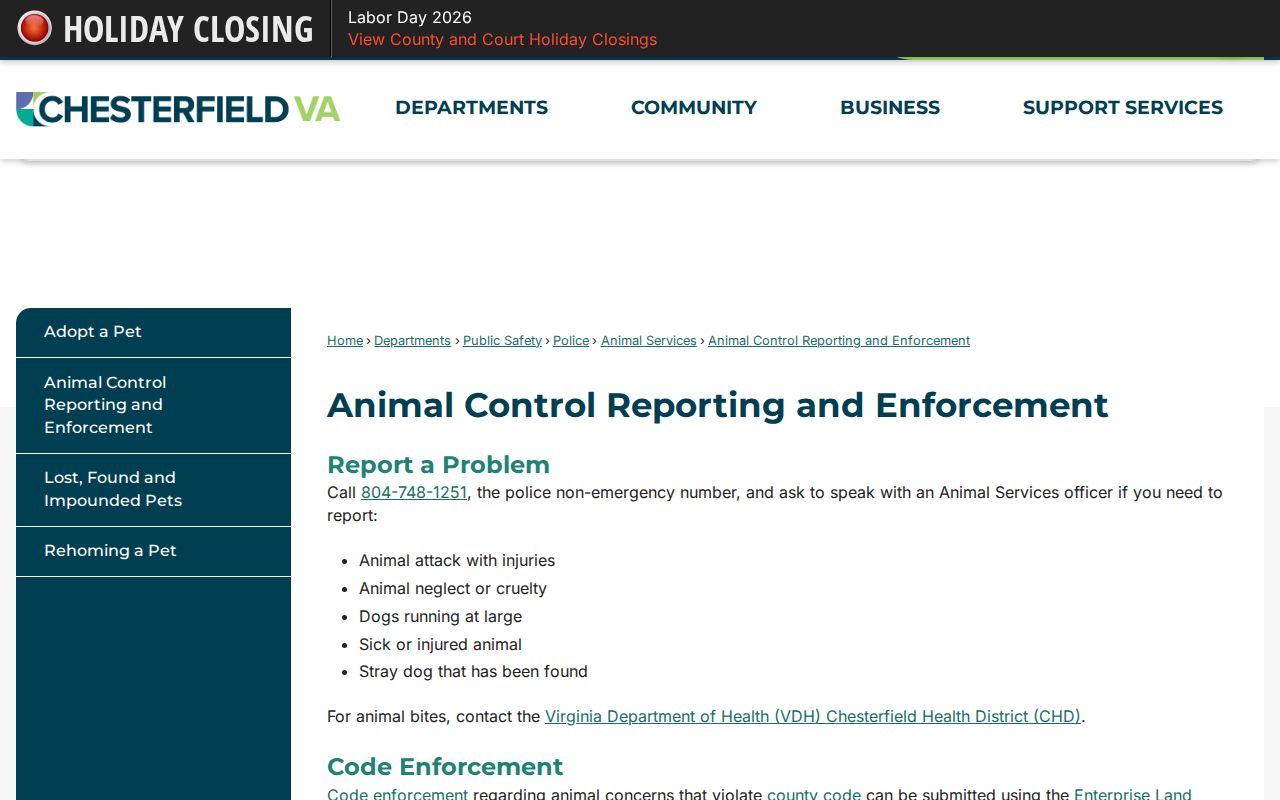
Task: Click the red Holiday Closing alert icon
Action: coord(34,28)
